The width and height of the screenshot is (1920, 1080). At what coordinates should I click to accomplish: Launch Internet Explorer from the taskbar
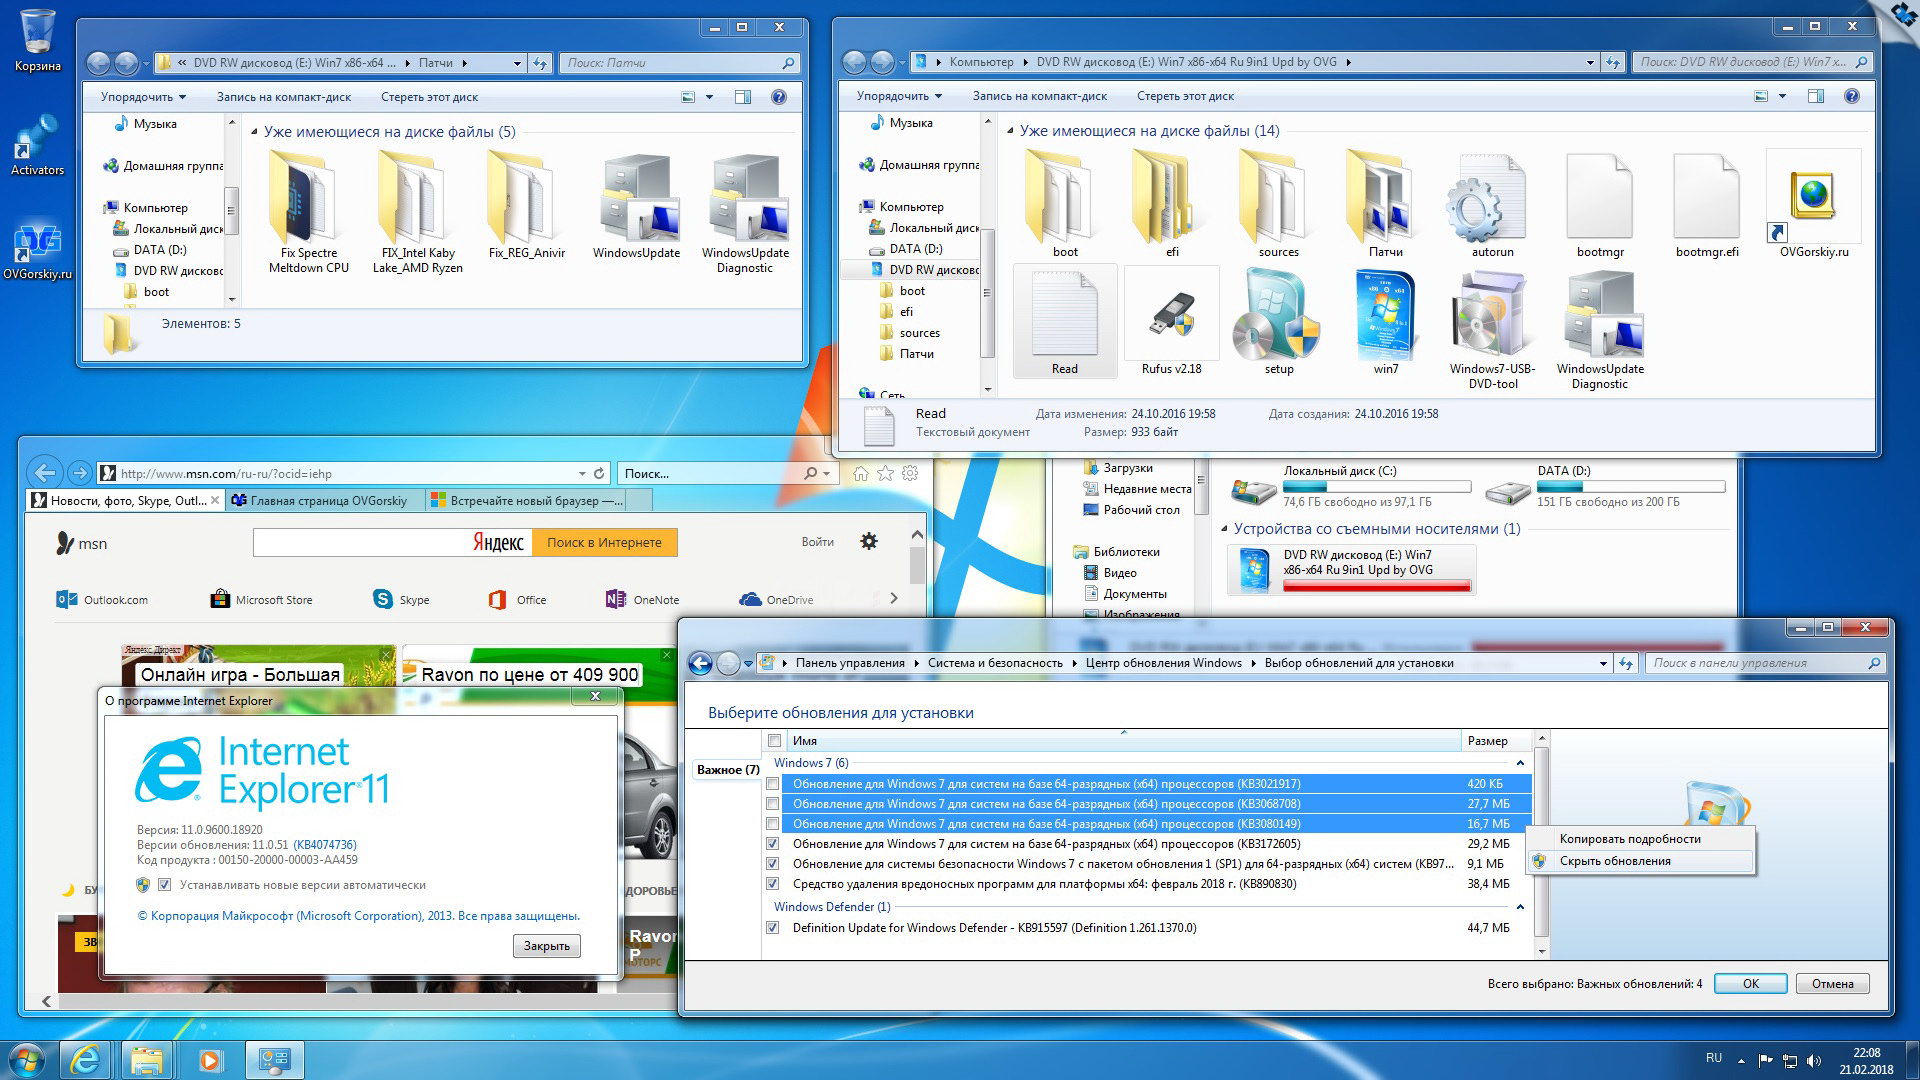coord(86,1059)
